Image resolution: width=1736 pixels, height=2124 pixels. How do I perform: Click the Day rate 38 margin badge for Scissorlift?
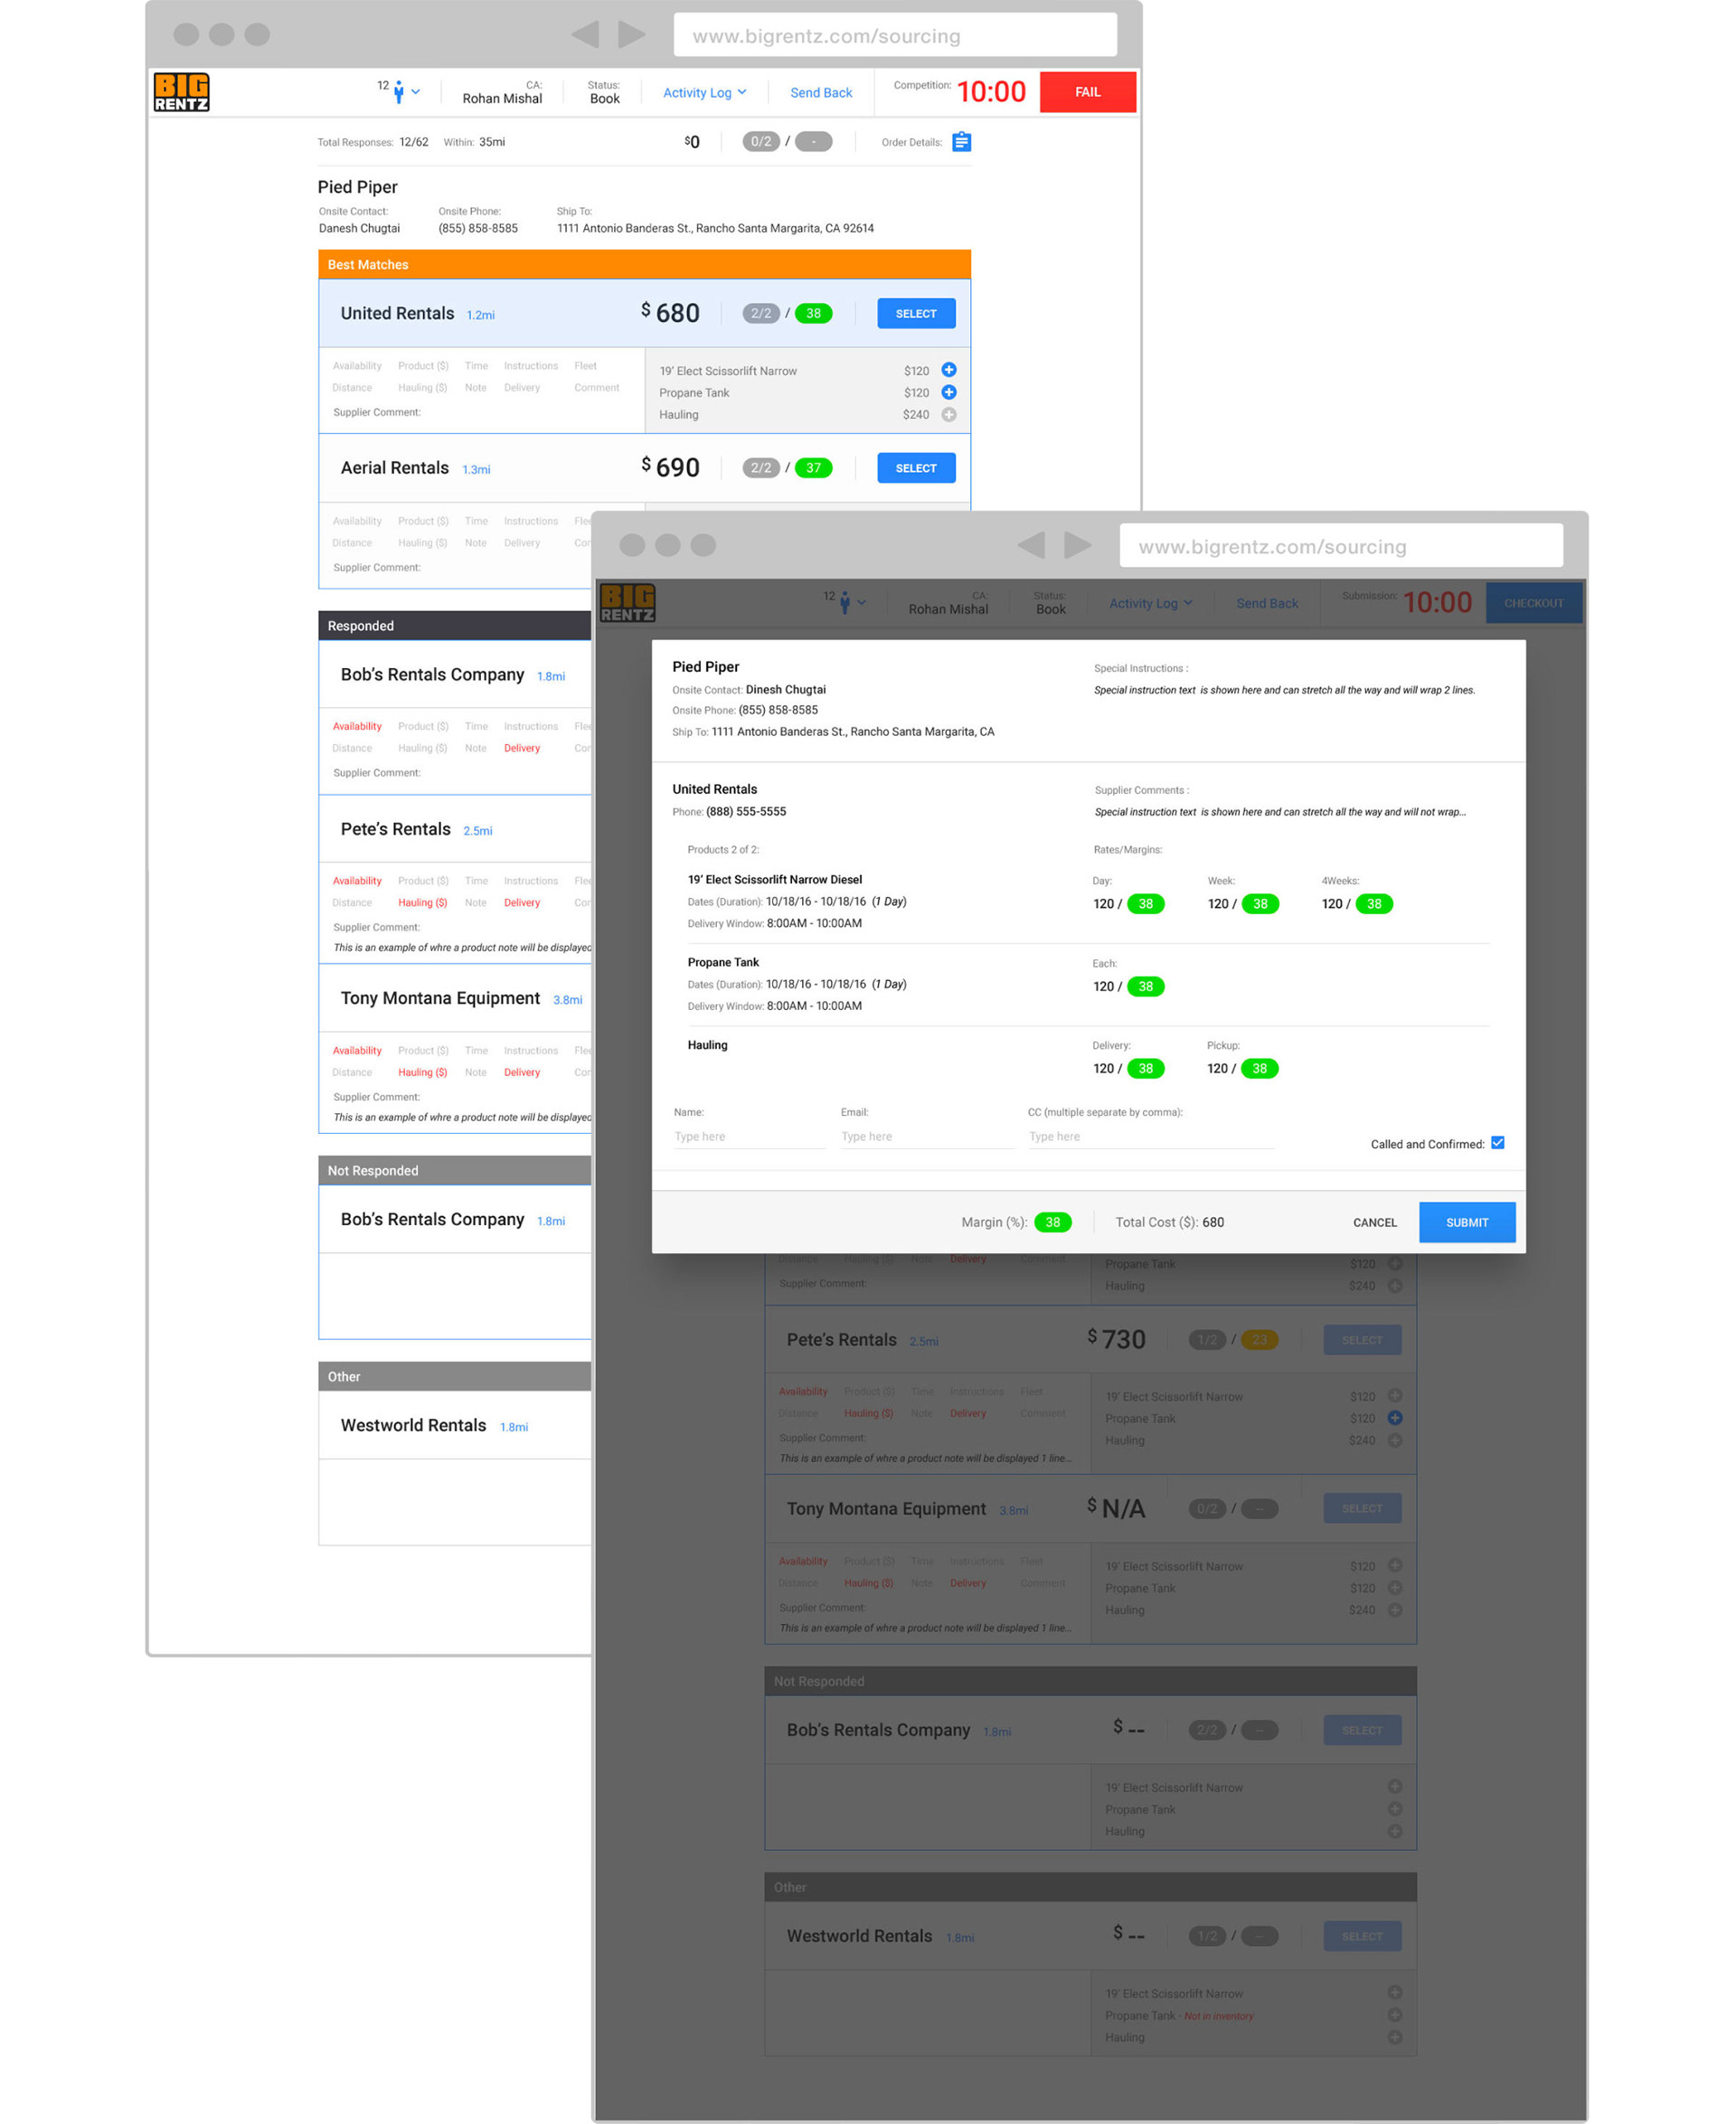click(x=1145, y=904)
